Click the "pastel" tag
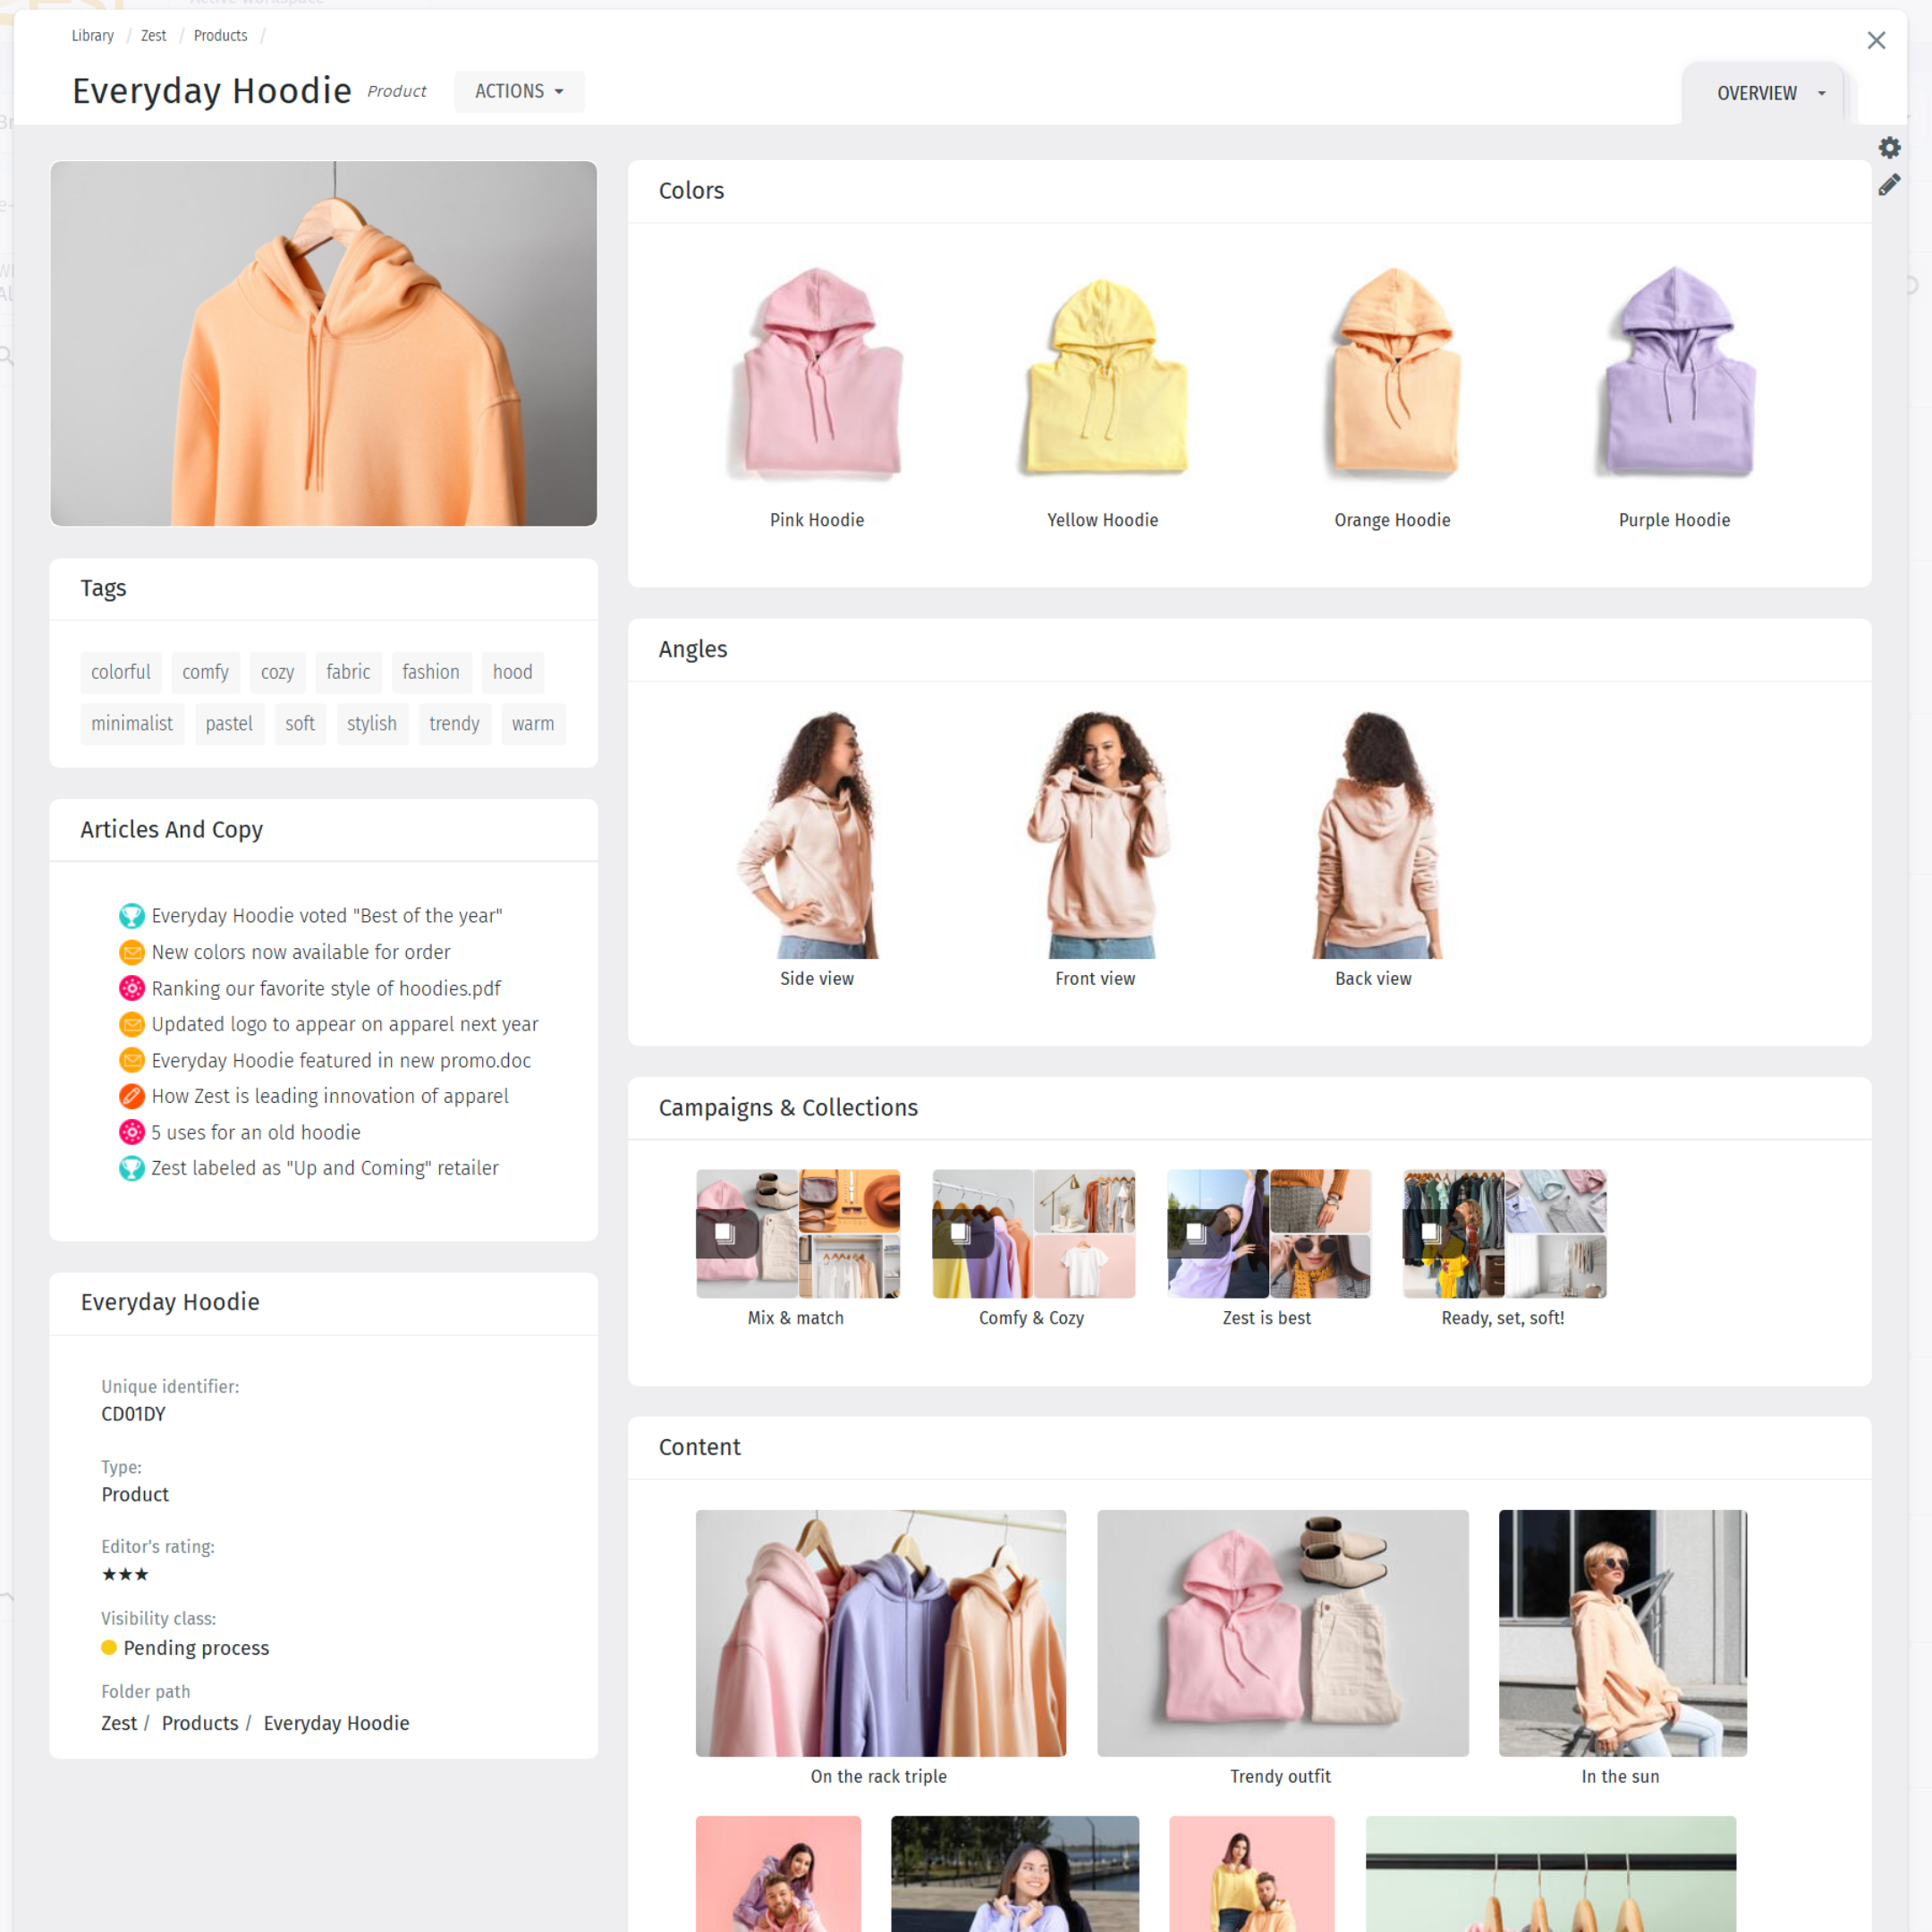The width and height of the screenshot is (1932, 1932). 229,724
